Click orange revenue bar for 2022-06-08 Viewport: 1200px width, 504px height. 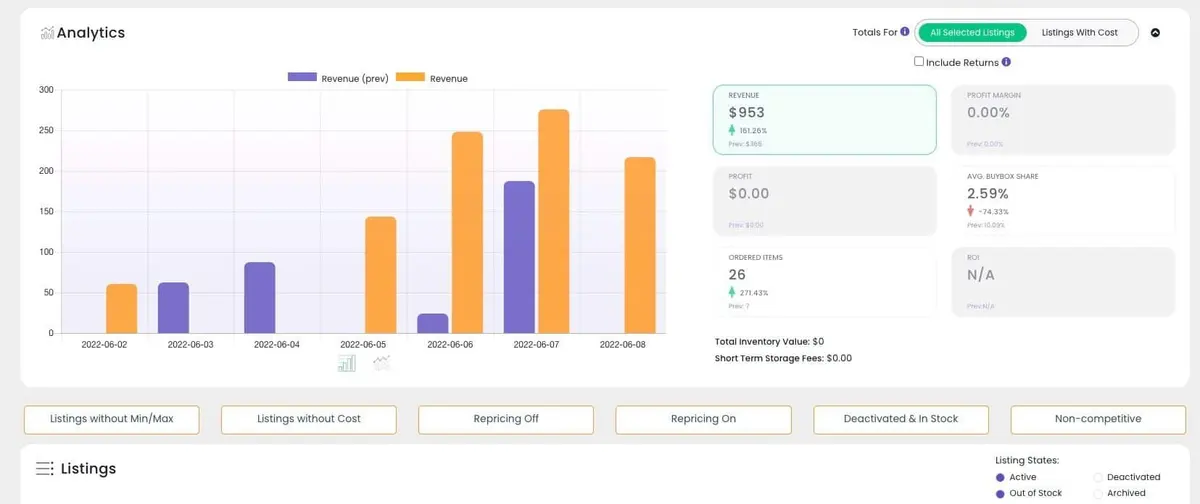point(640,245)
